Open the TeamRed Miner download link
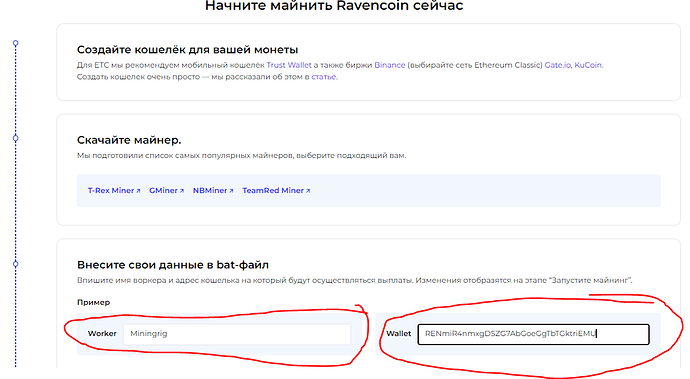This screenshot has height=379, width=690. (276, 191)
